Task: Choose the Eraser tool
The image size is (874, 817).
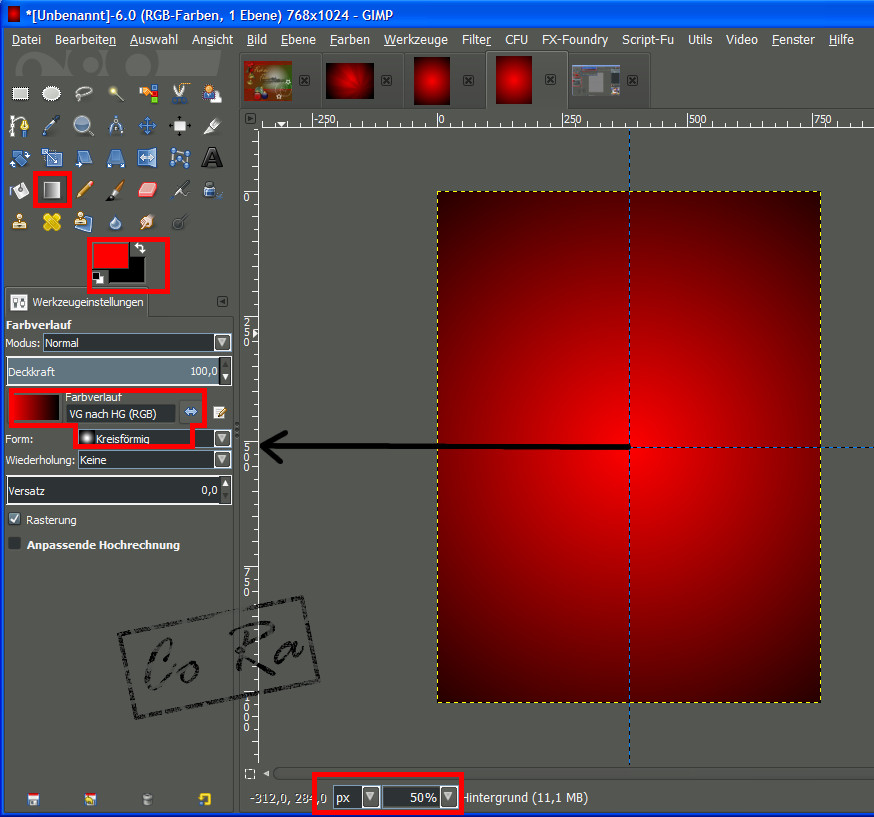Action: [147, 189]
